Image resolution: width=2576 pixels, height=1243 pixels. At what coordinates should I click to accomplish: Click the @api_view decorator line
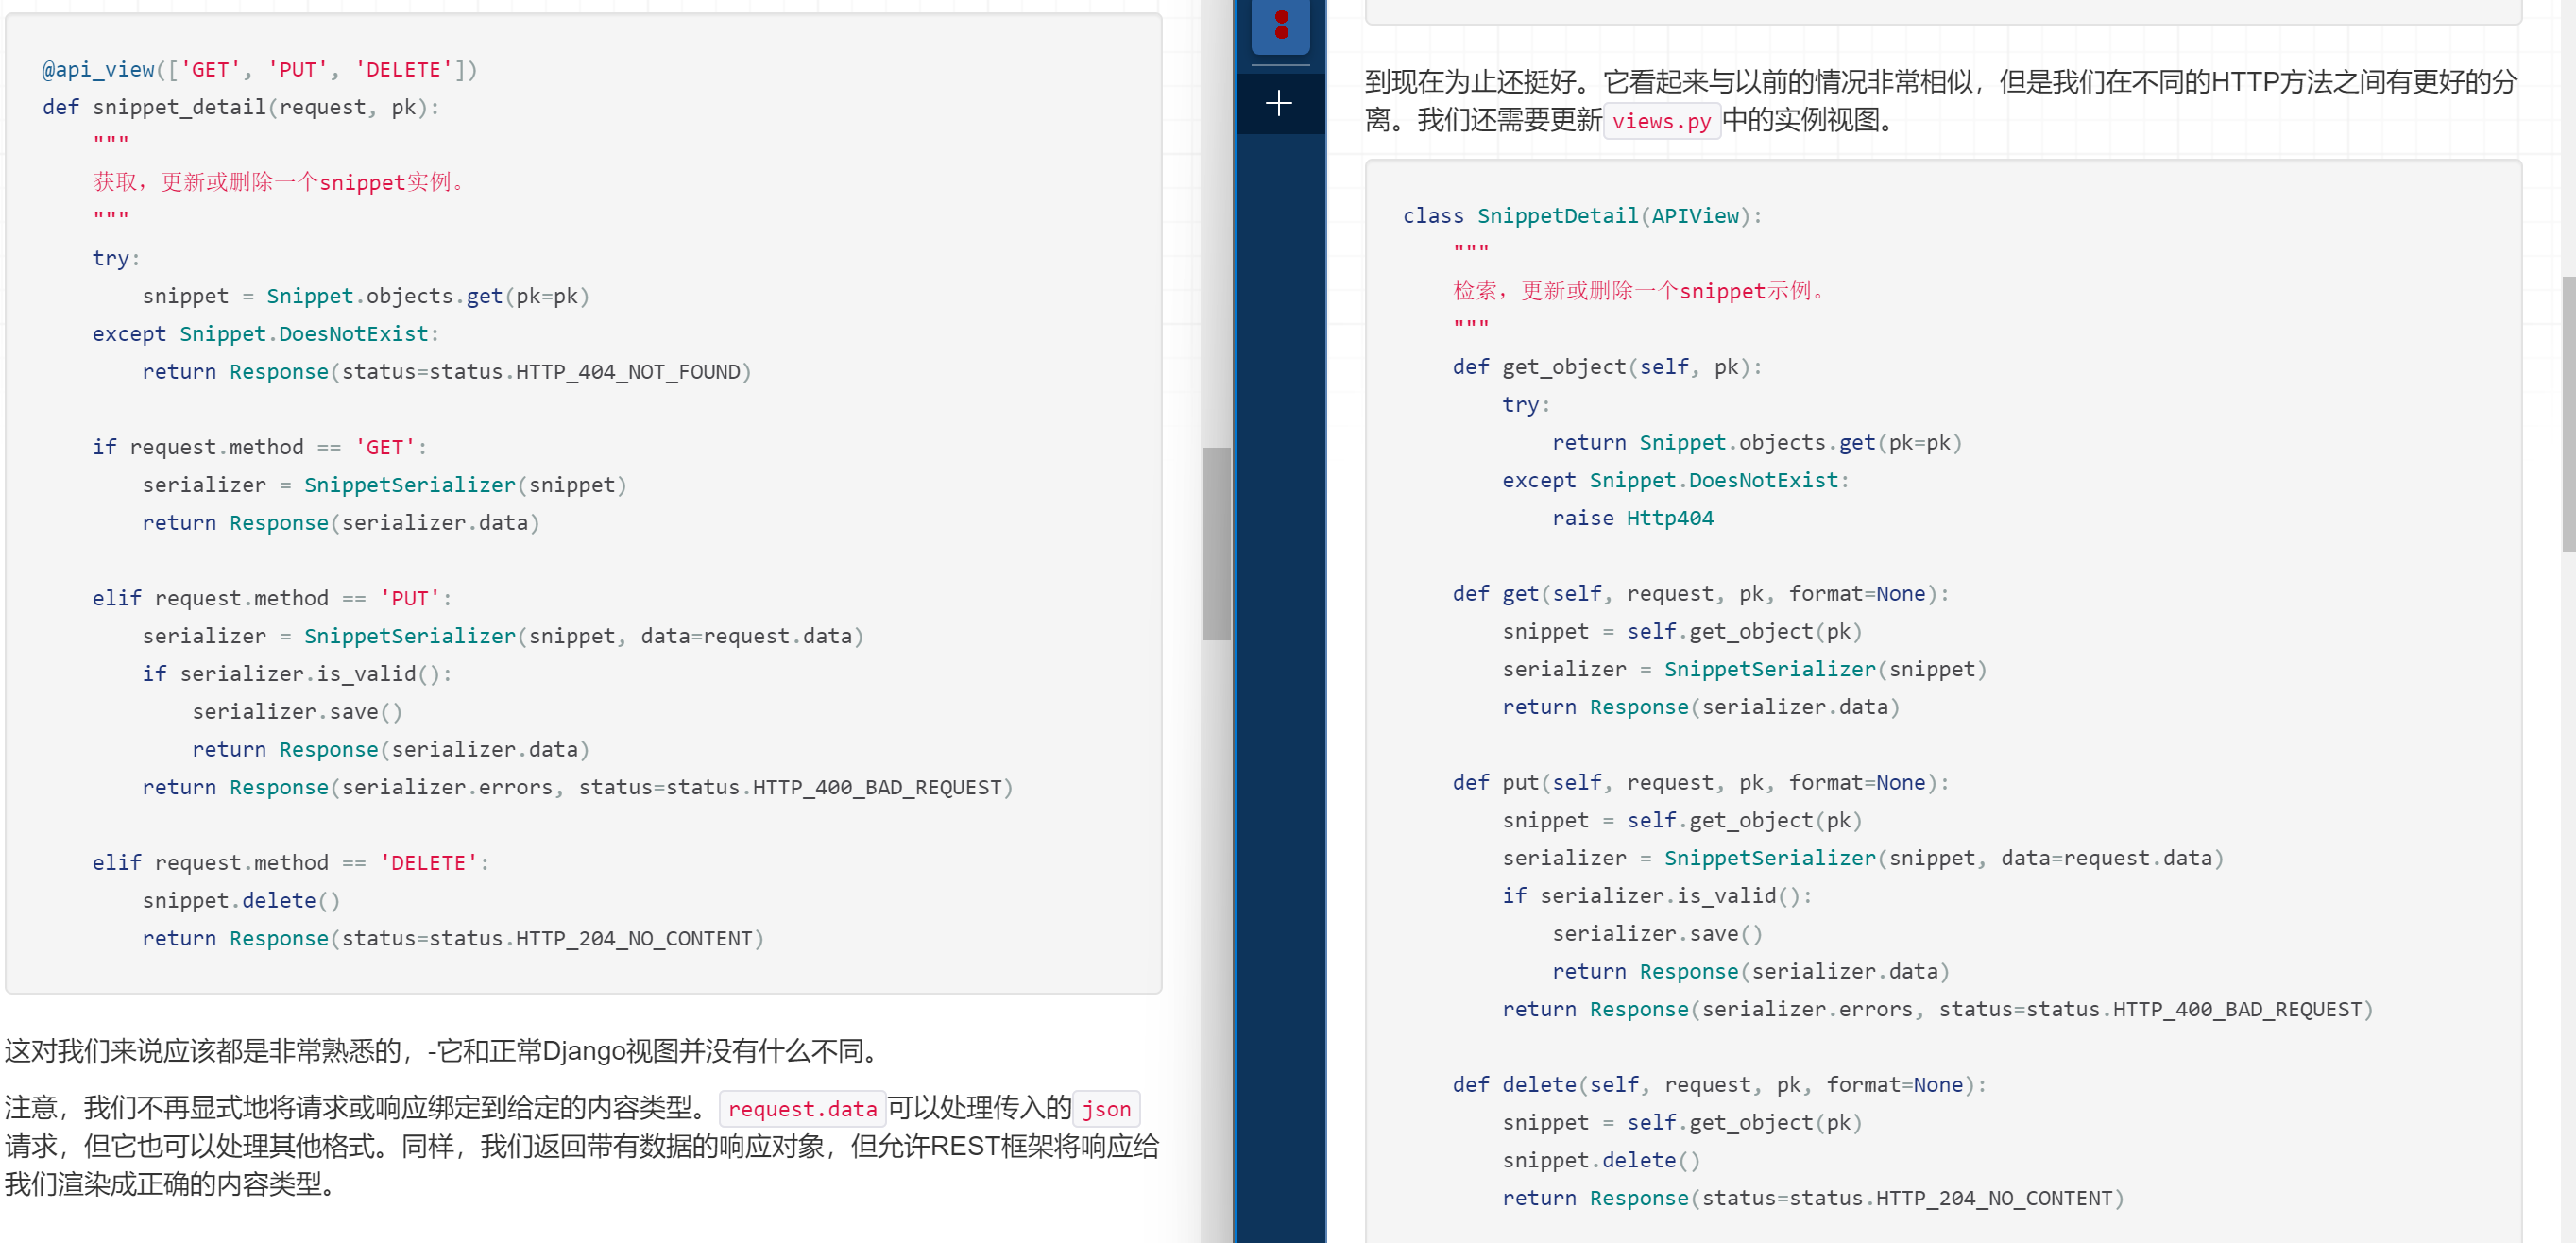260,70
